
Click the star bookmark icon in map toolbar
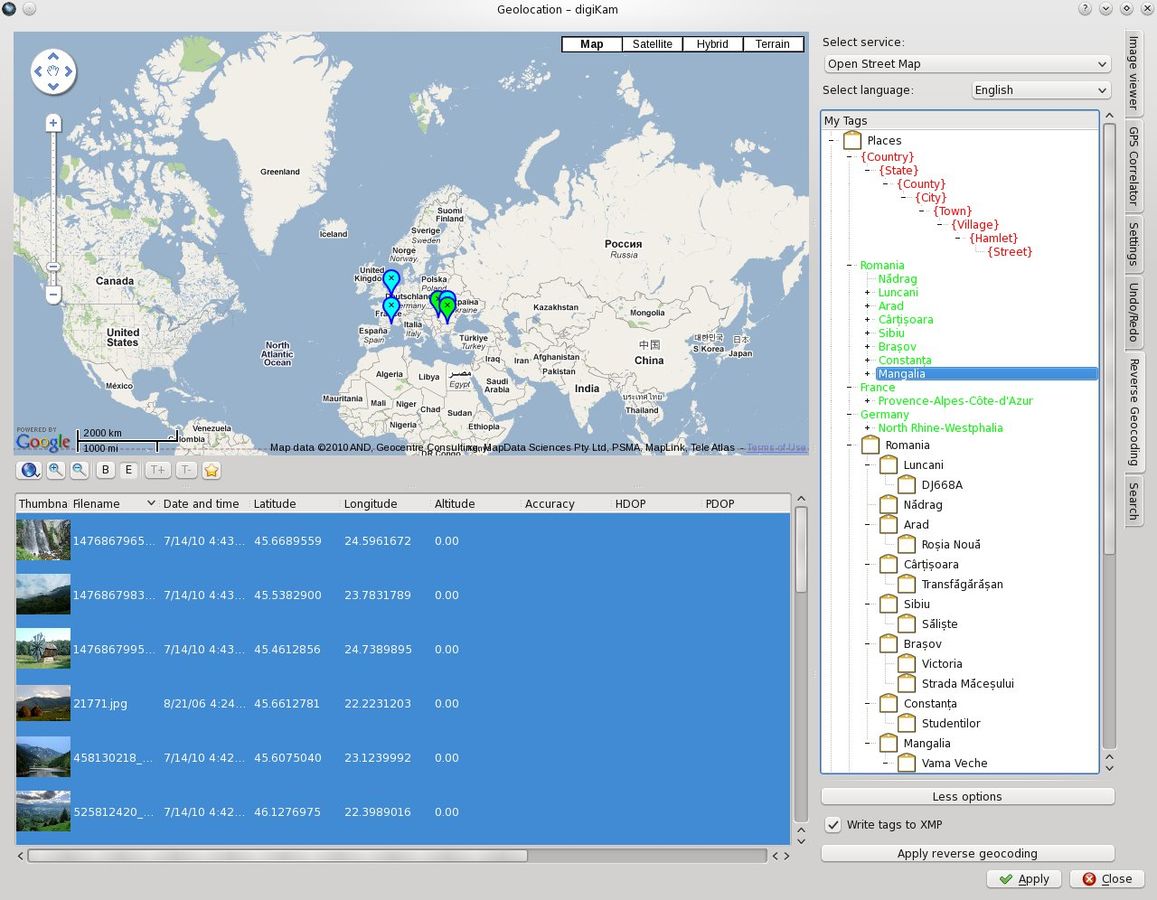[x=212, y=470]
